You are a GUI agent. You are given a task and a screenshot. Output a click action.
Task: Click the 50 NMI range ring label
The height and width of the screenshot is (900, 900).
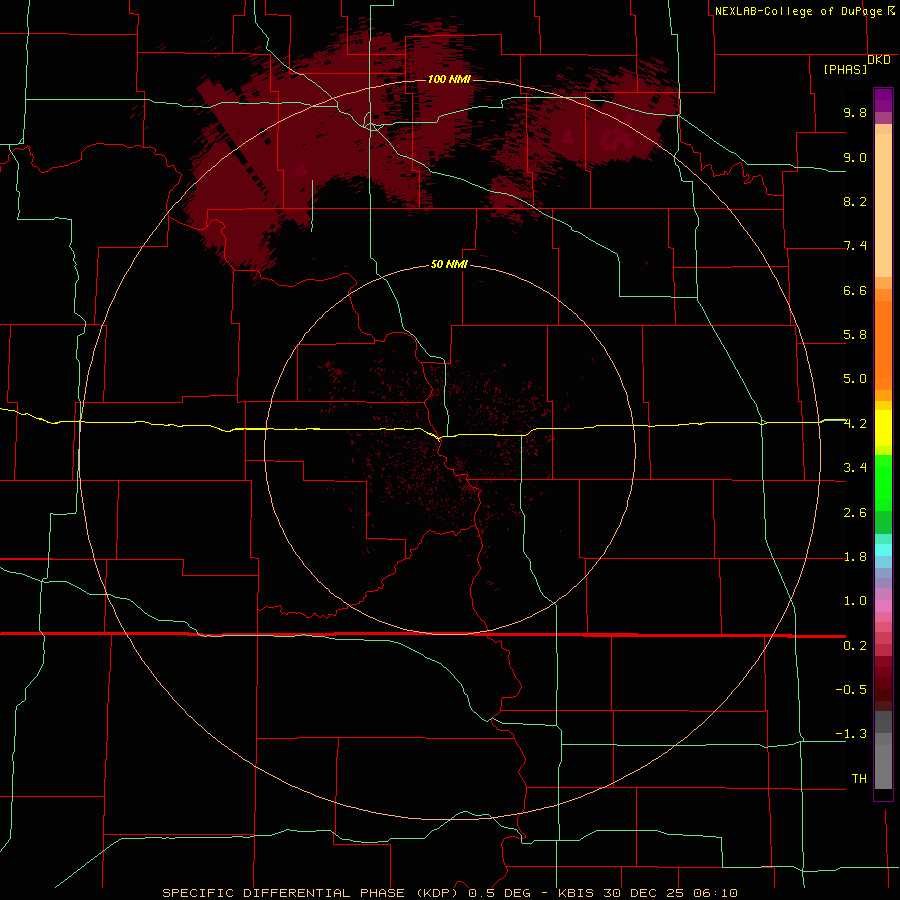pos(449,264)
